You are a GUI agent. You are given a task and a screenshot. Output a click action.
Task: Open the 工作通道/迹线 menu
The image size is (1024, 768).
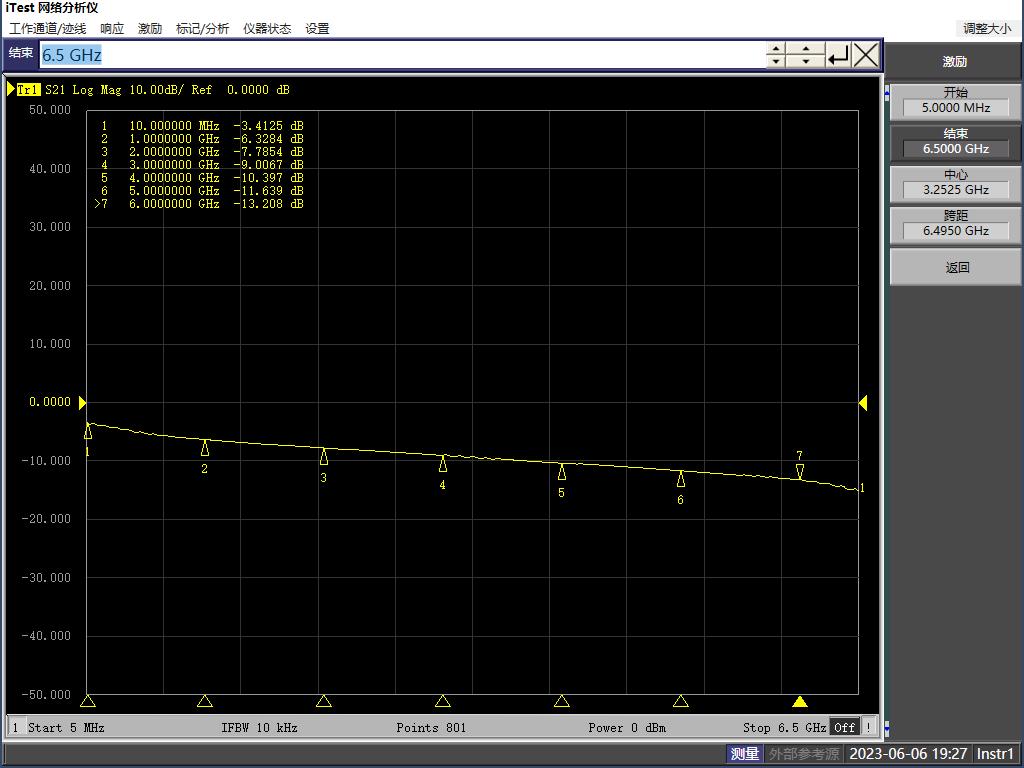tap(48, 29)
